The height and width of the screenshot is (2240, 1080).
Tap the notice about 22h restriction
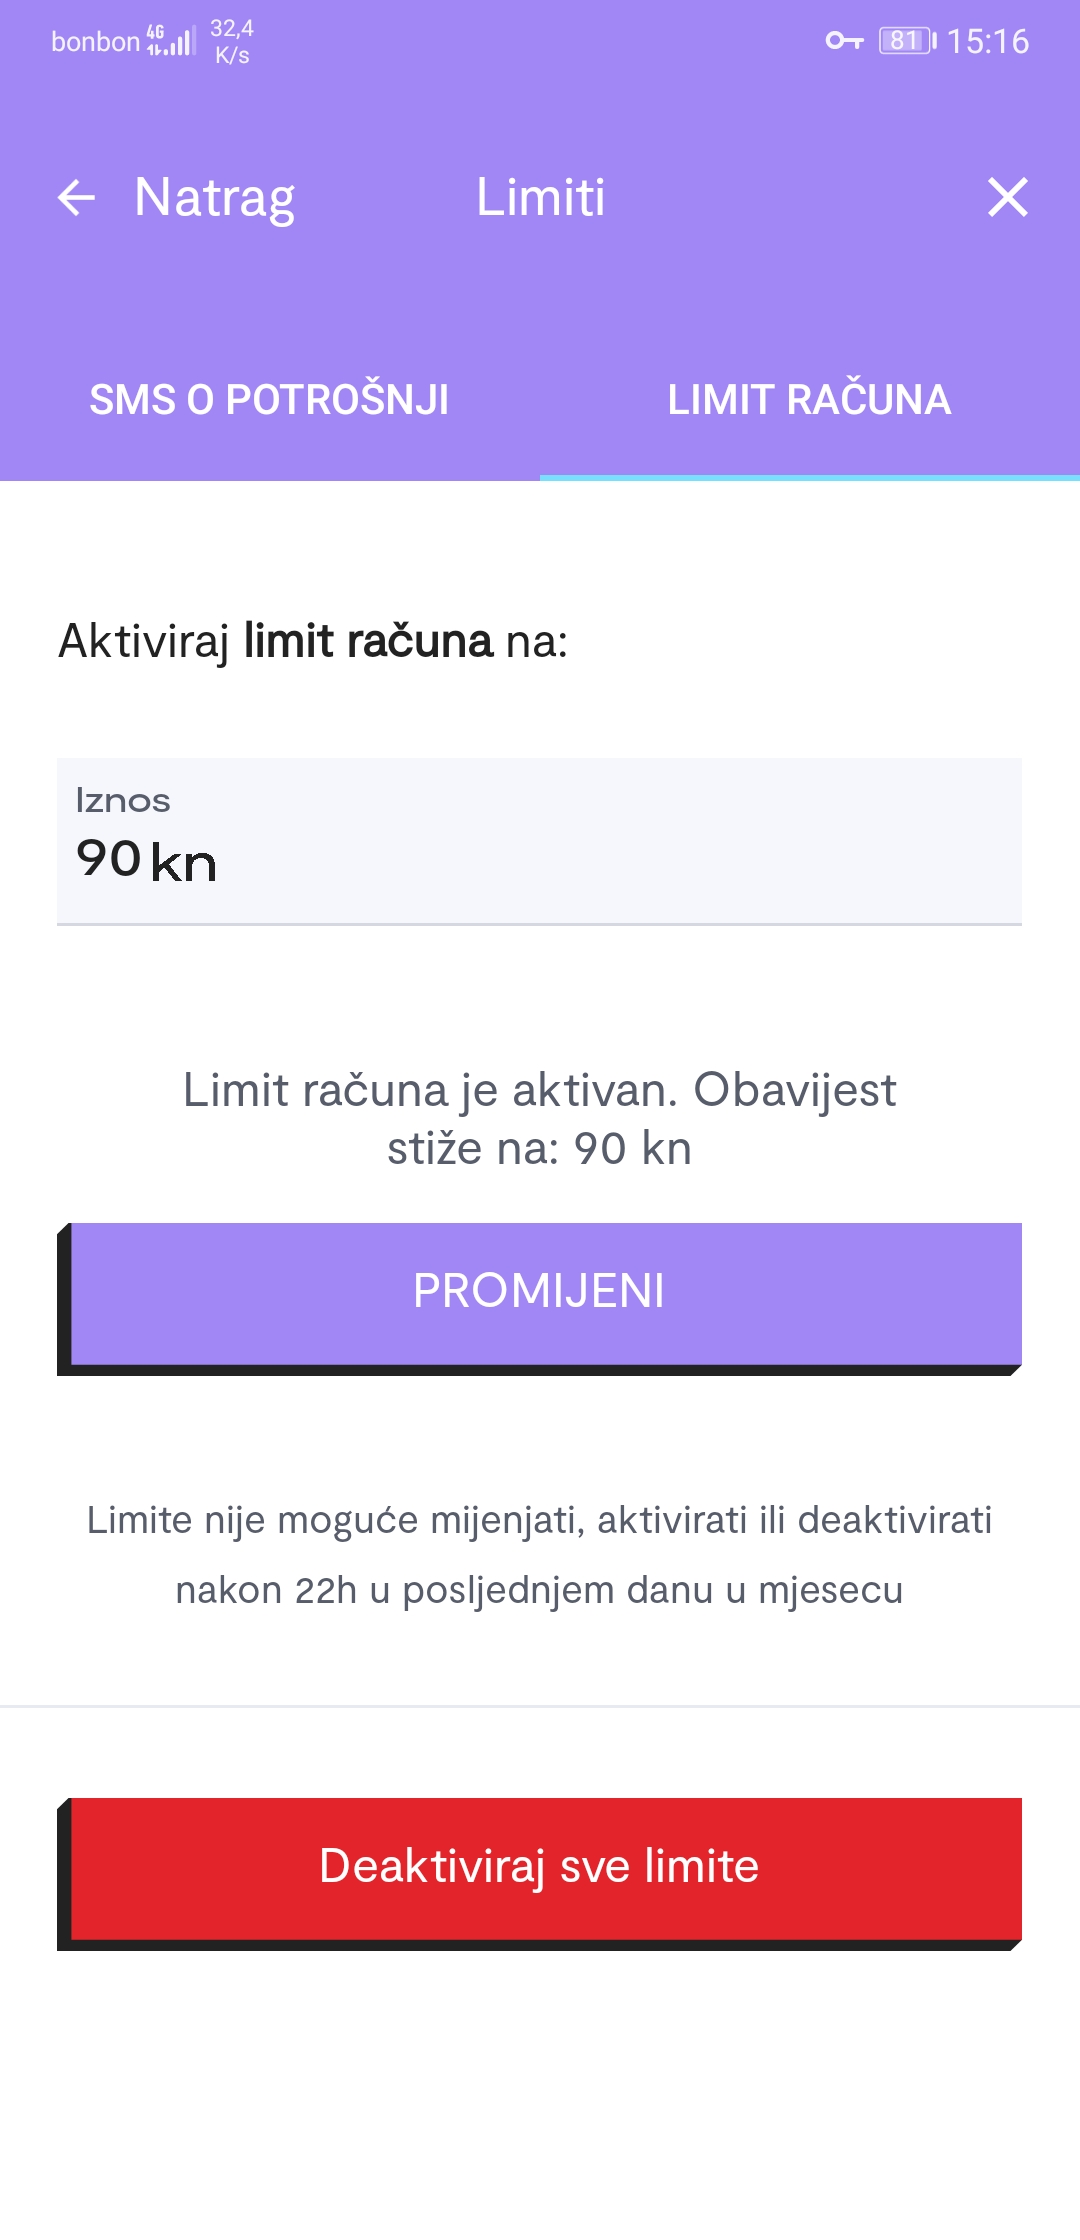pos(540,1554)
